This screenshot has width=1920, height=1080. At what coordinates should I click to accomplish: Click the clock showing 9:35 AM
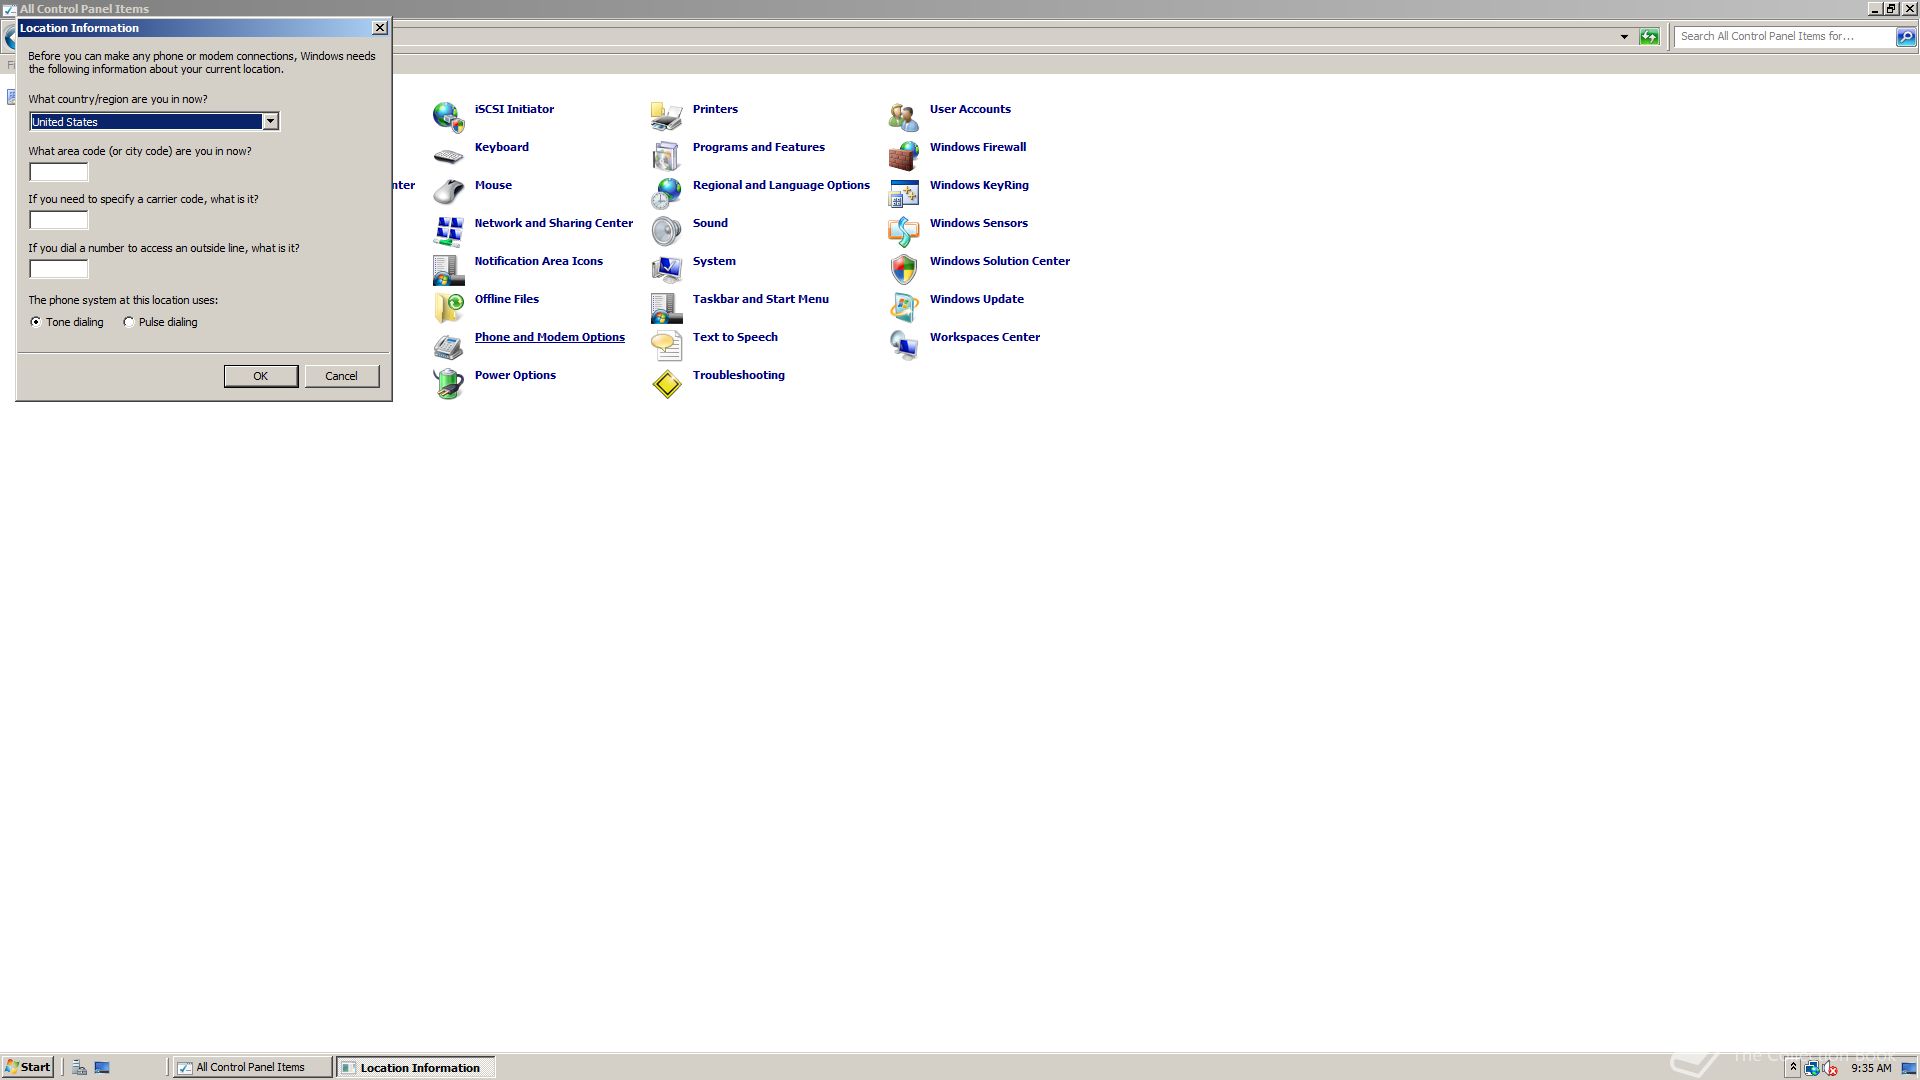(x=1871, y=1068)
